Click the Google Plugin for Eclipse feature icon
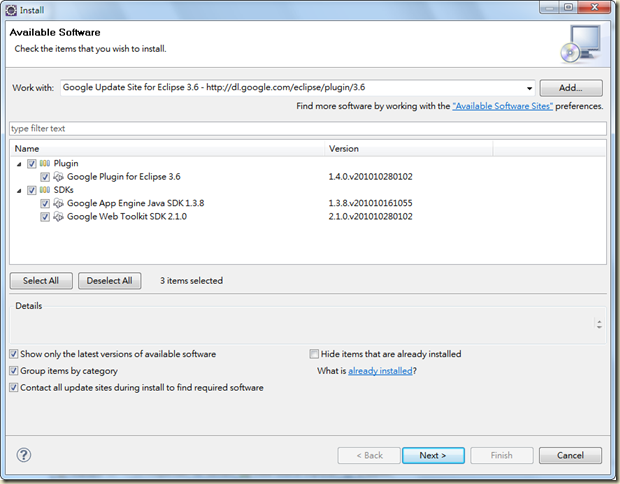 point(58,176)
